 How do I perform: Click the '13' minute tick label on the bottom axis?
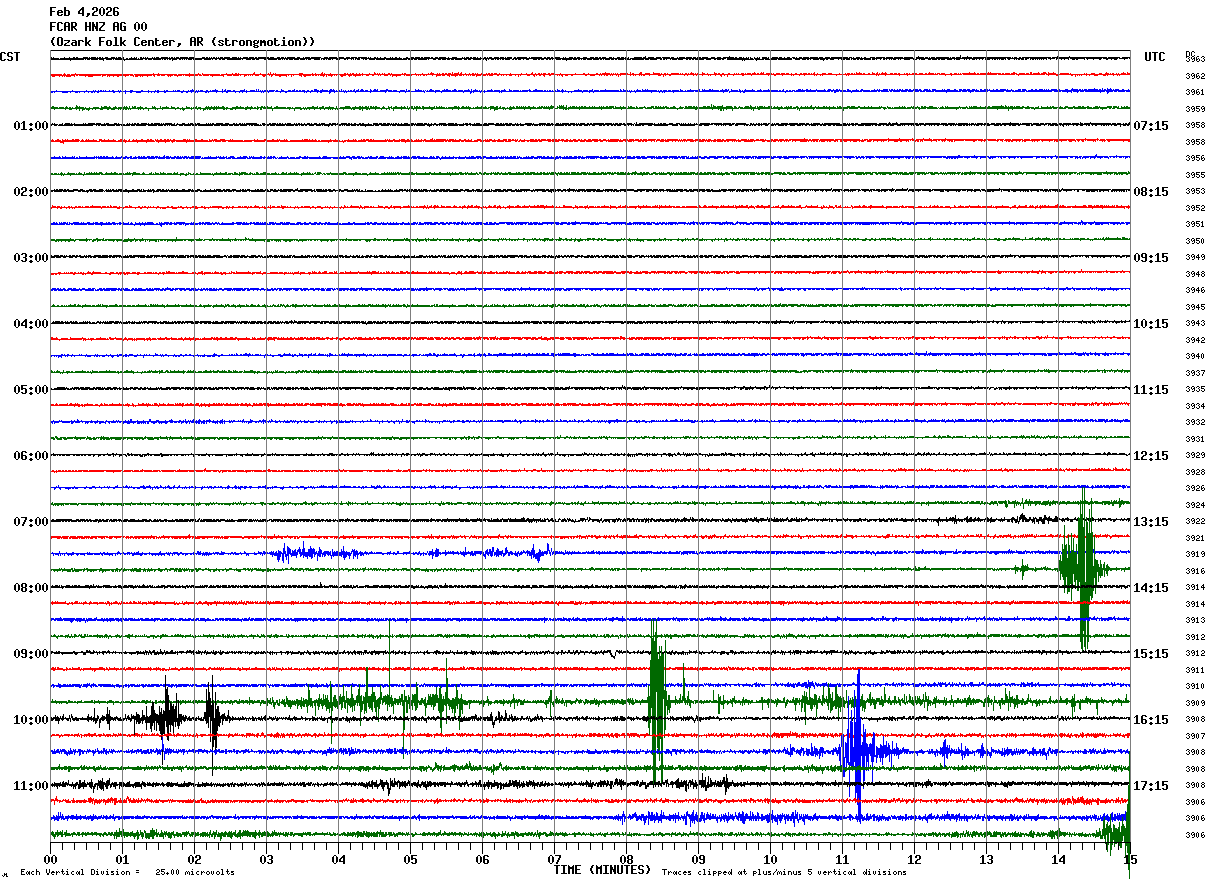(x=986, y=859)
